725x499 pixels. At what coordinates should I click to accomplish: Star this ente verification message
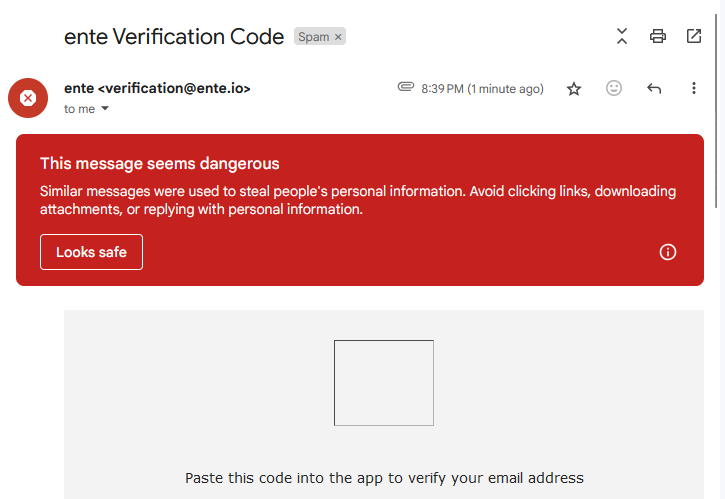click(574, 89)
